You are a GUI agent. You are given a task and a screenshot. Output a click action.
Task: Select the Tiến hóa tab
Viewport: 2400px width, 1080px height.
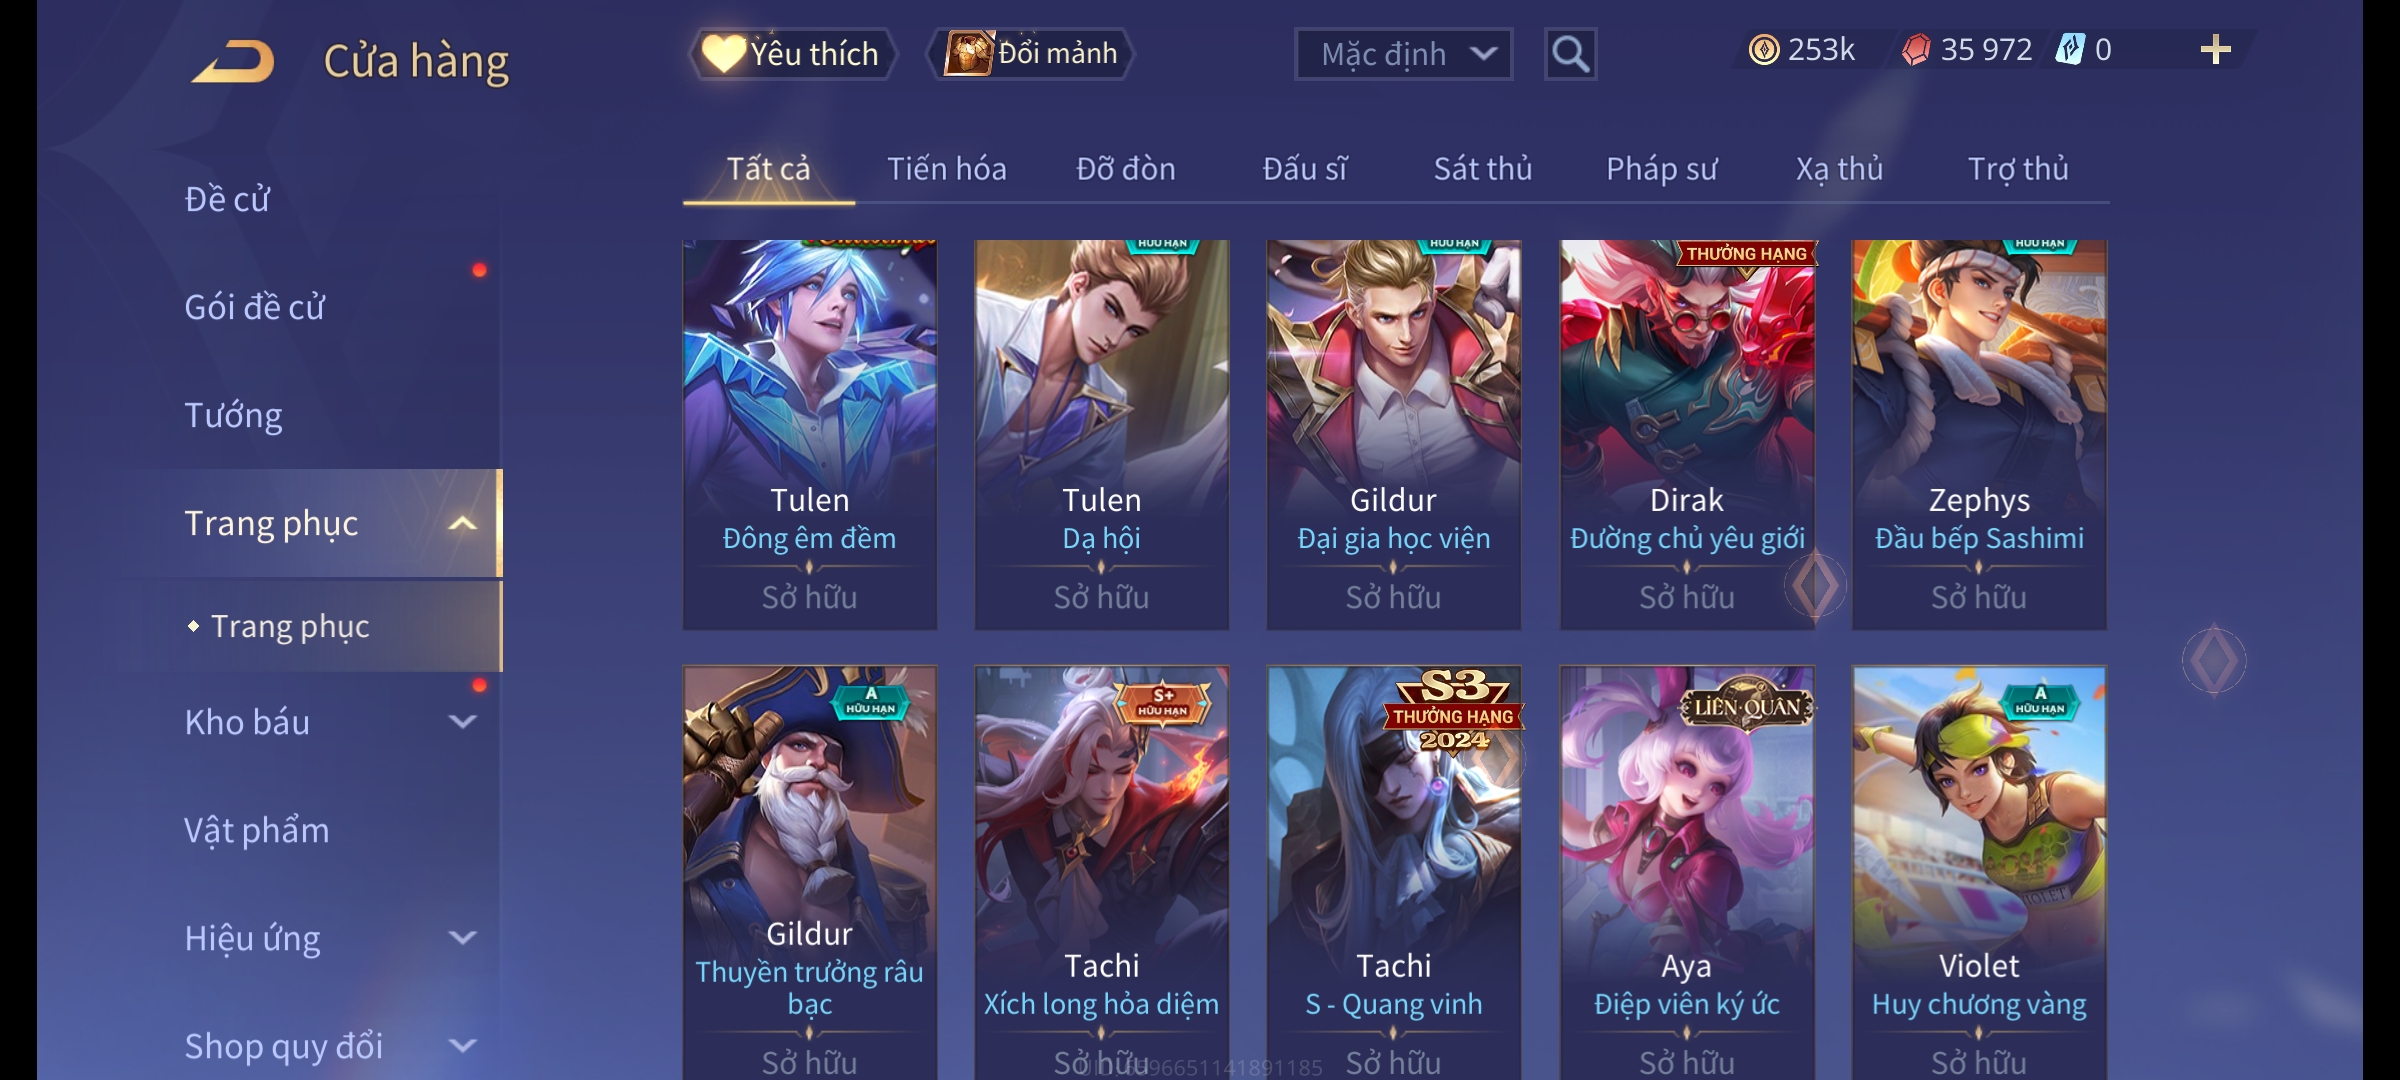pyautogui.click(x=946, y=169)
